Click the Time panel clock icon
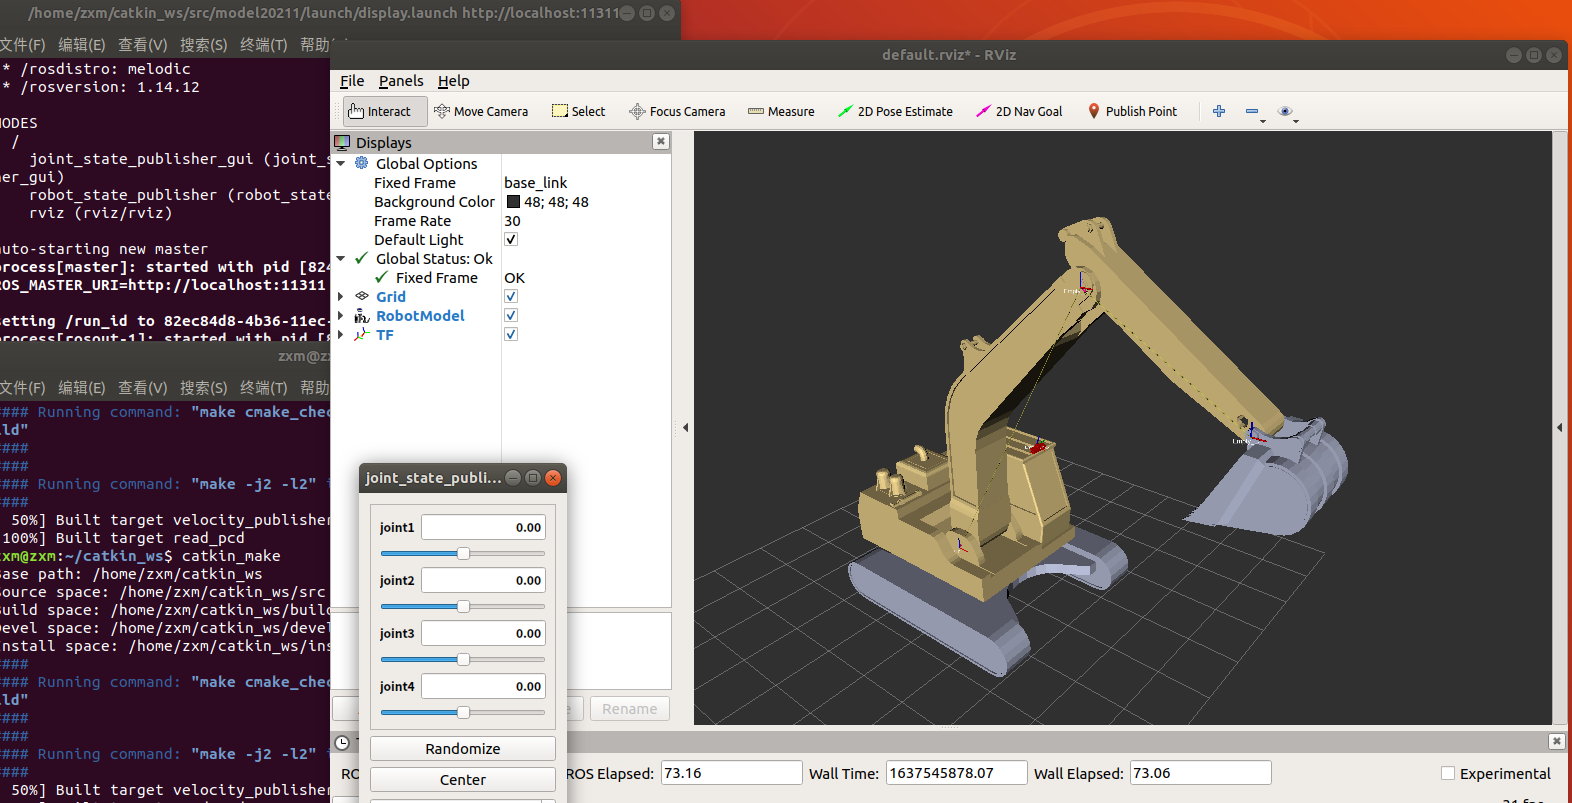The height and width of the screenshot is (803, 1572). coord(342,742)
